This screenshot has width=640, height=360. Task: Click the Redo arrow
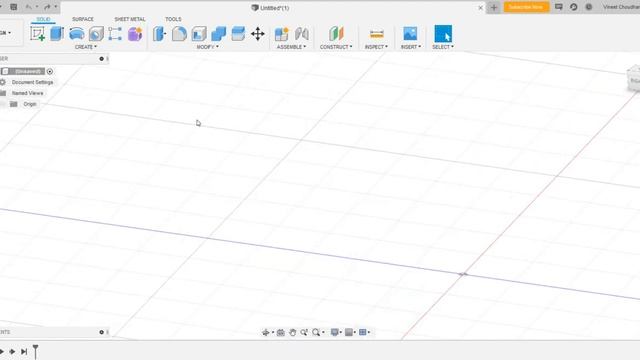[x=47, y=7]
